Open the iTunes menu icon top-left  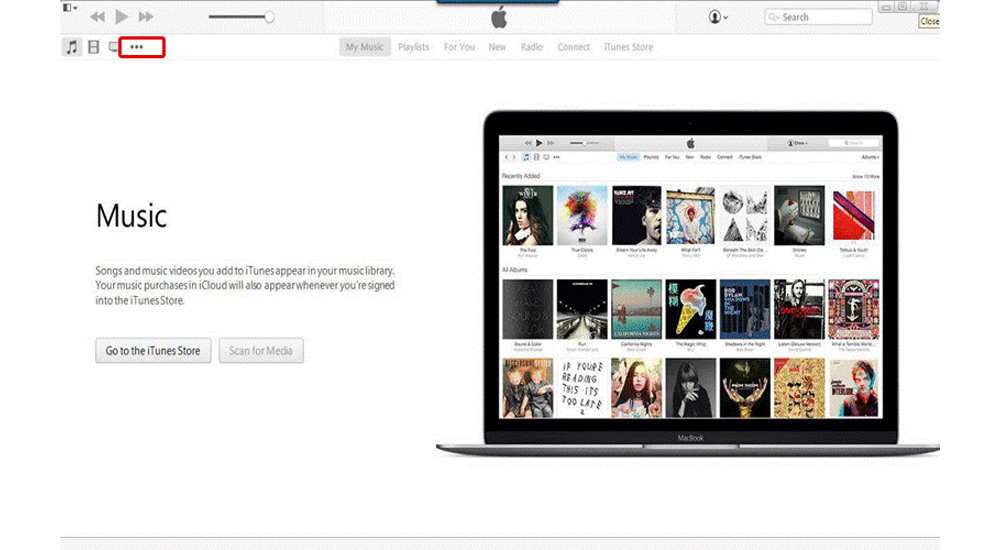coord(70,8)
